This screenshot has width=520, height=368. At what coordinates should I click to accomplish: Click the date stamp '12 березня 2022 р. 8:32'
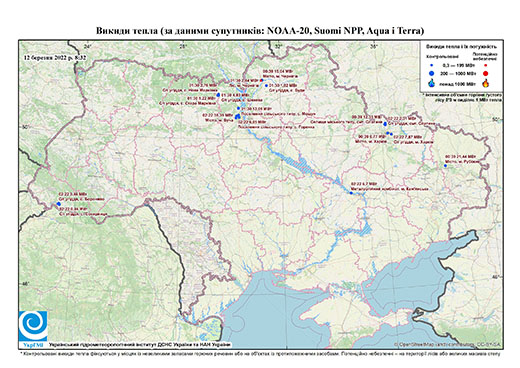click(x=55, y=57)
